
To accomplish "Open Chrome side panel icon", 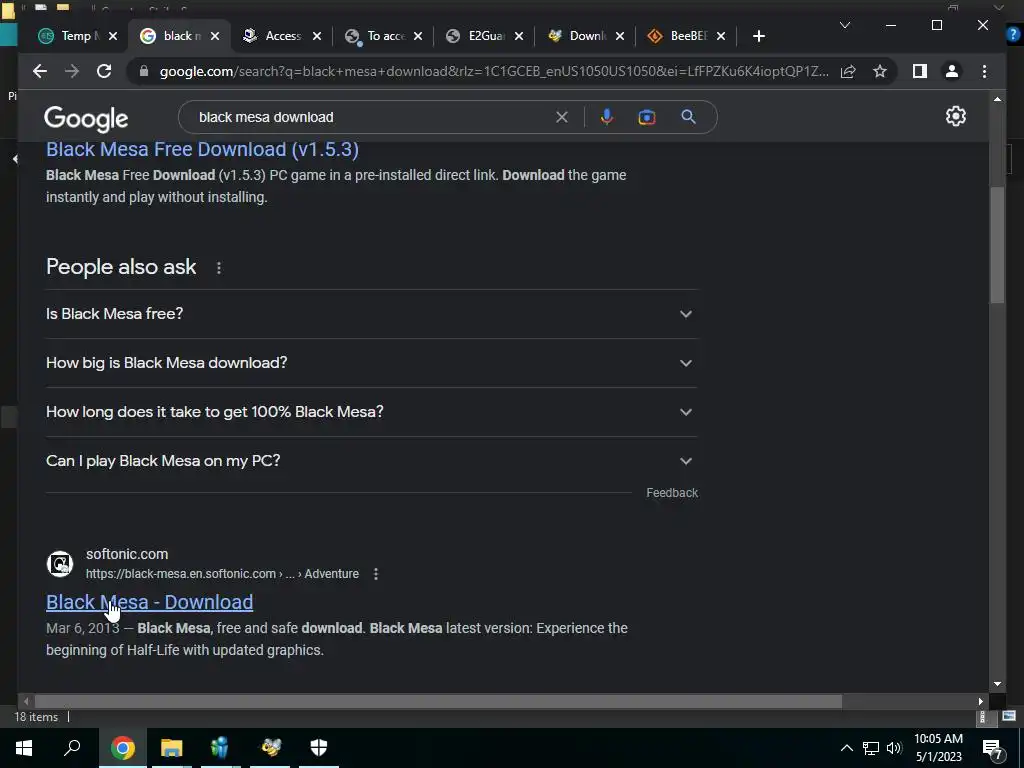I will tap(920, 71).
